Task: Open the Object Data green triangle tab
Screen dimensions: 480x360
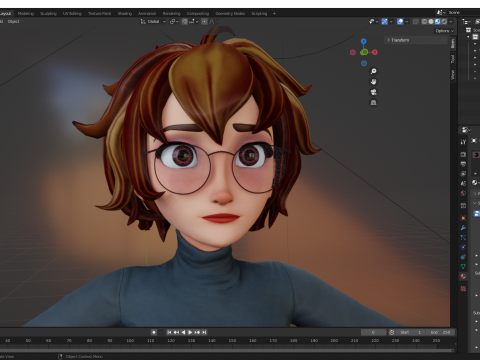Action: [x=463, y=266]
